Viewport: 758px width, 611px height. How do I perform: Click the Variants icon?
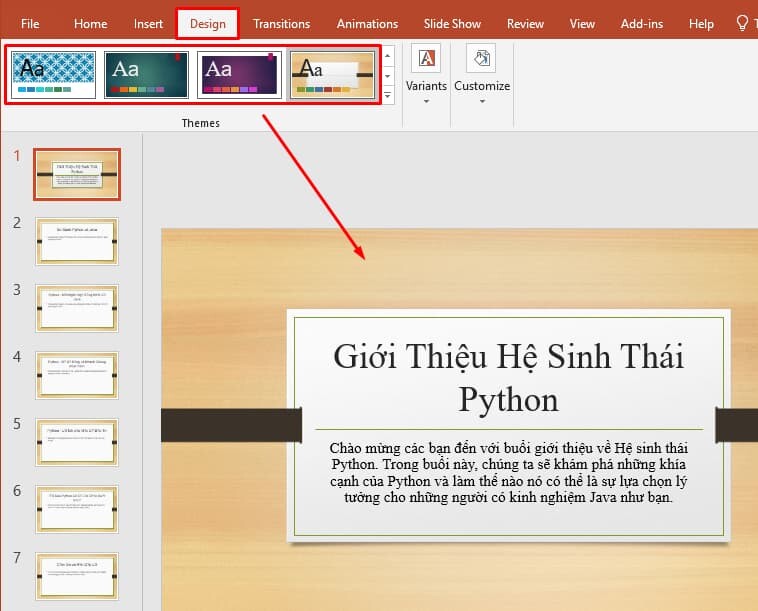[426, 59]
